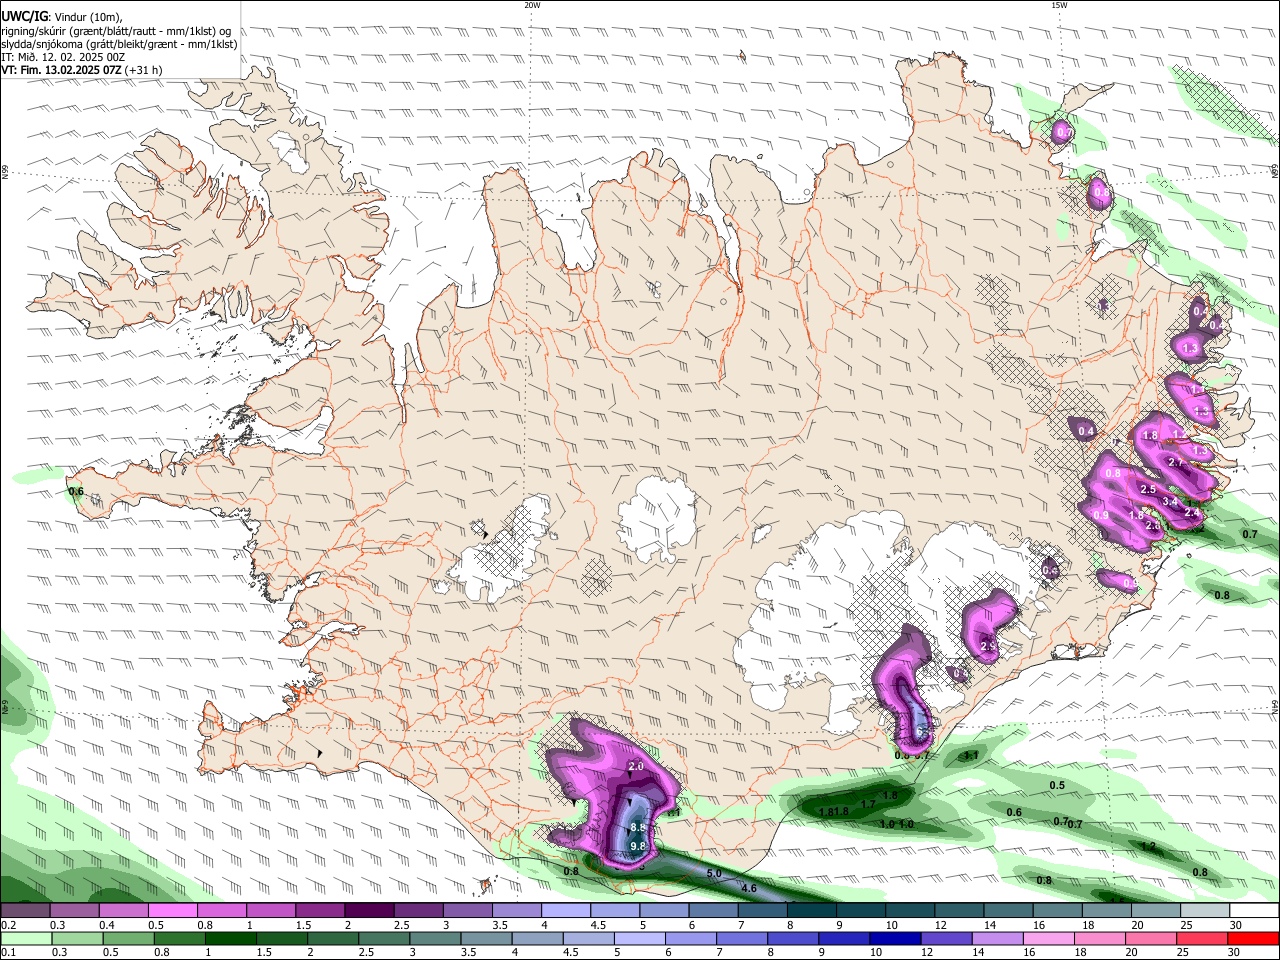Select the 3.4 snow value in the east fjords
The image size is (1280, 960).
click(1170, 501)
